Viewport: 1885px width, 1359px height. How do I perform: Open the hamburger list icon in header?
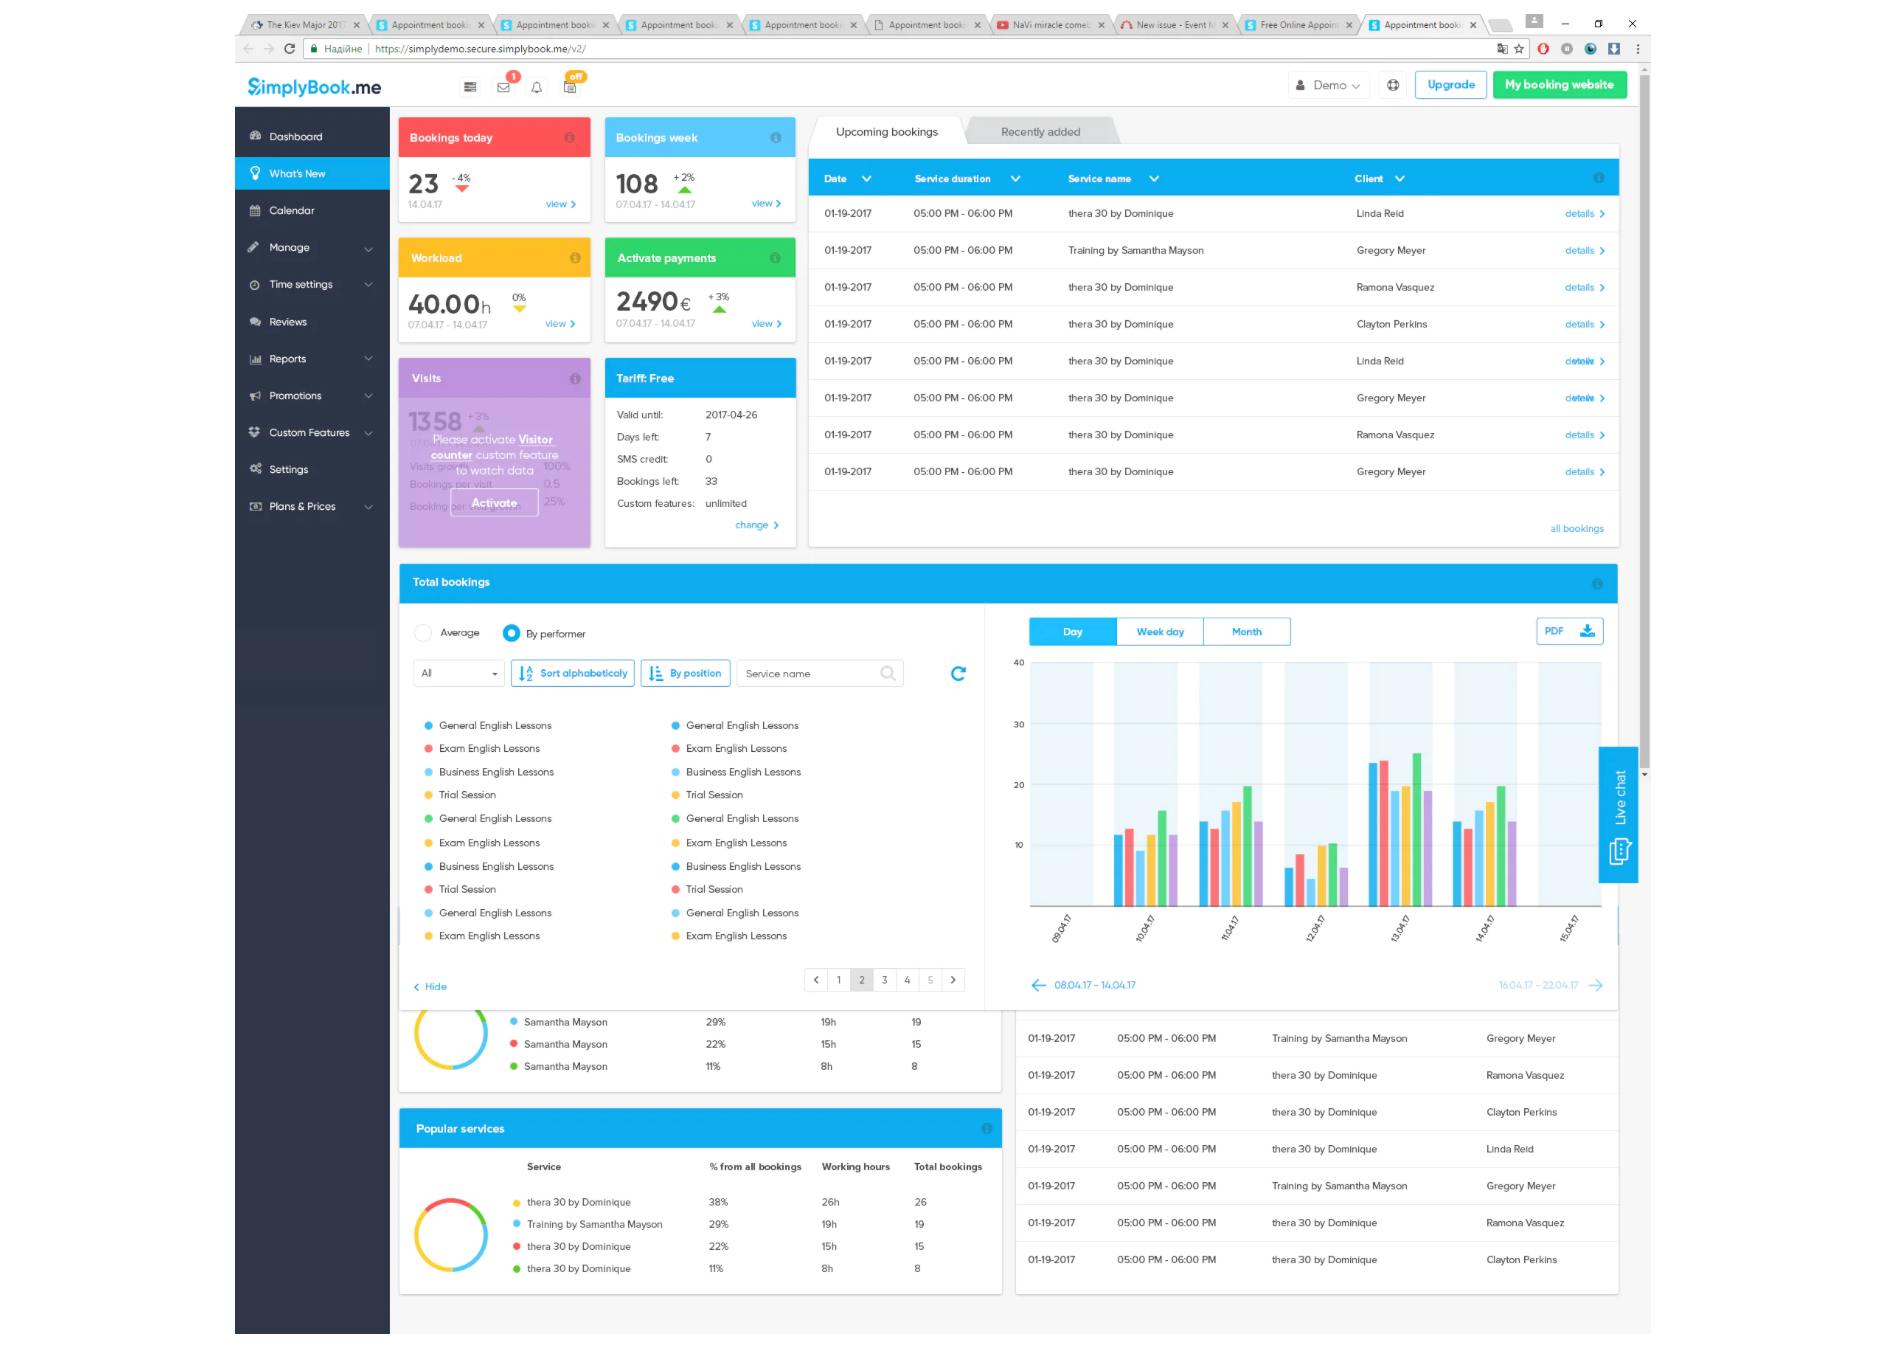point(469,87)
